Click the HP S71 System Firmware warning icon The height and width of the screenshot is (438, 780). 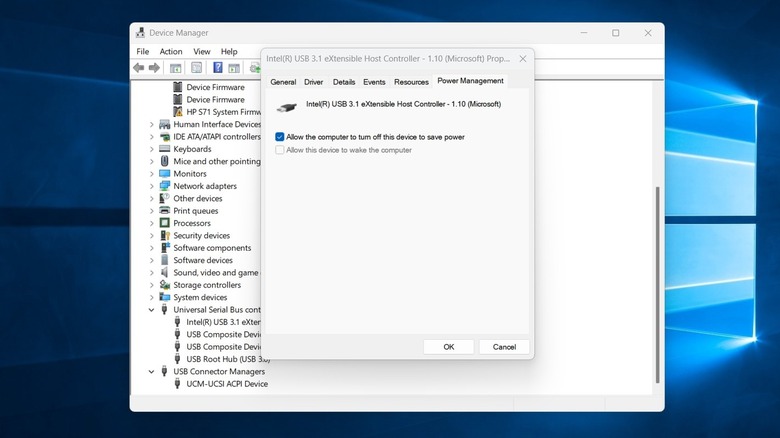pyautogui.click(x=178, y=111)
